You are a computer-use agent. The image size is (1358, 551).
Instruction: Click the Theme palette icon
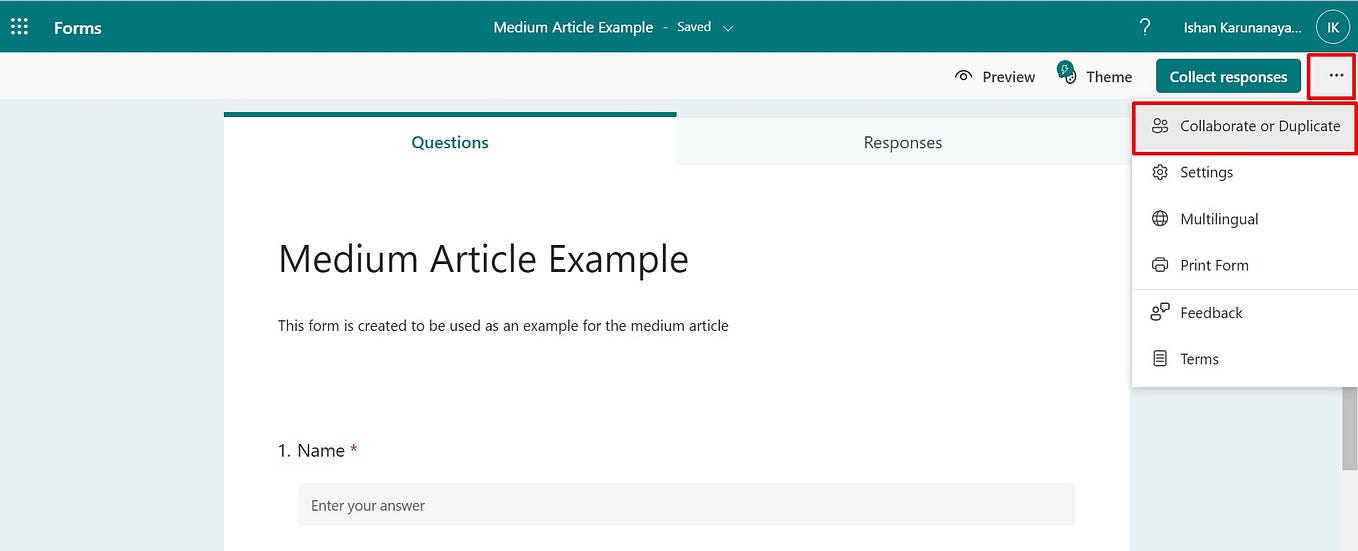click(x=1067, y=74)
